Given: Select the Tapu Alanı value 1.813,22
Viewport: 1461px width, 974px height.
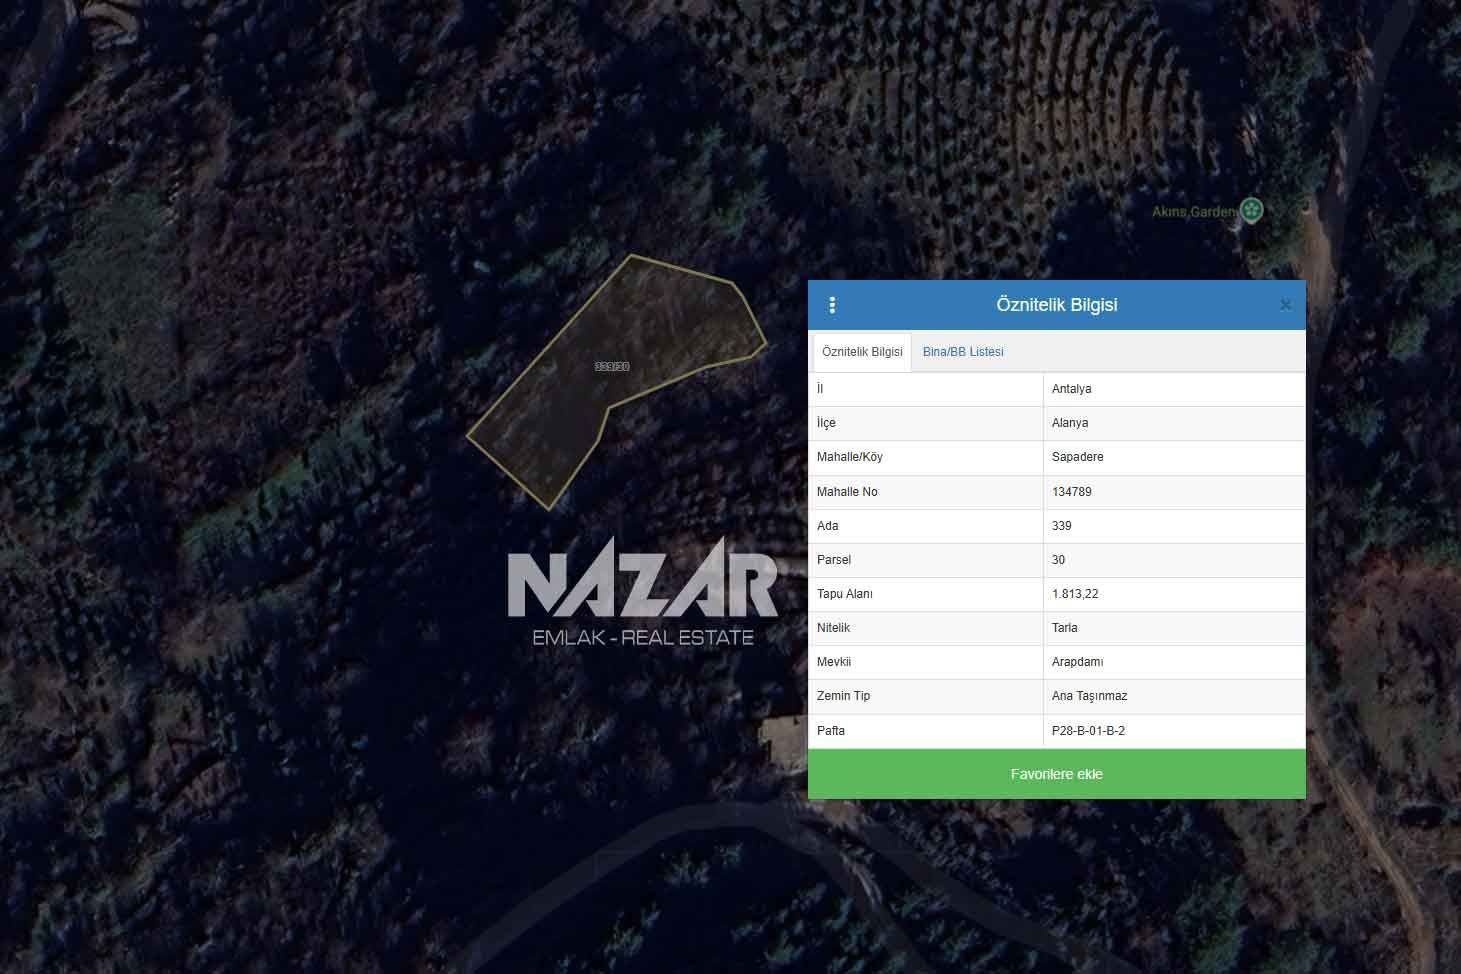Looking at the screenshot, I should coord(1074,594).
